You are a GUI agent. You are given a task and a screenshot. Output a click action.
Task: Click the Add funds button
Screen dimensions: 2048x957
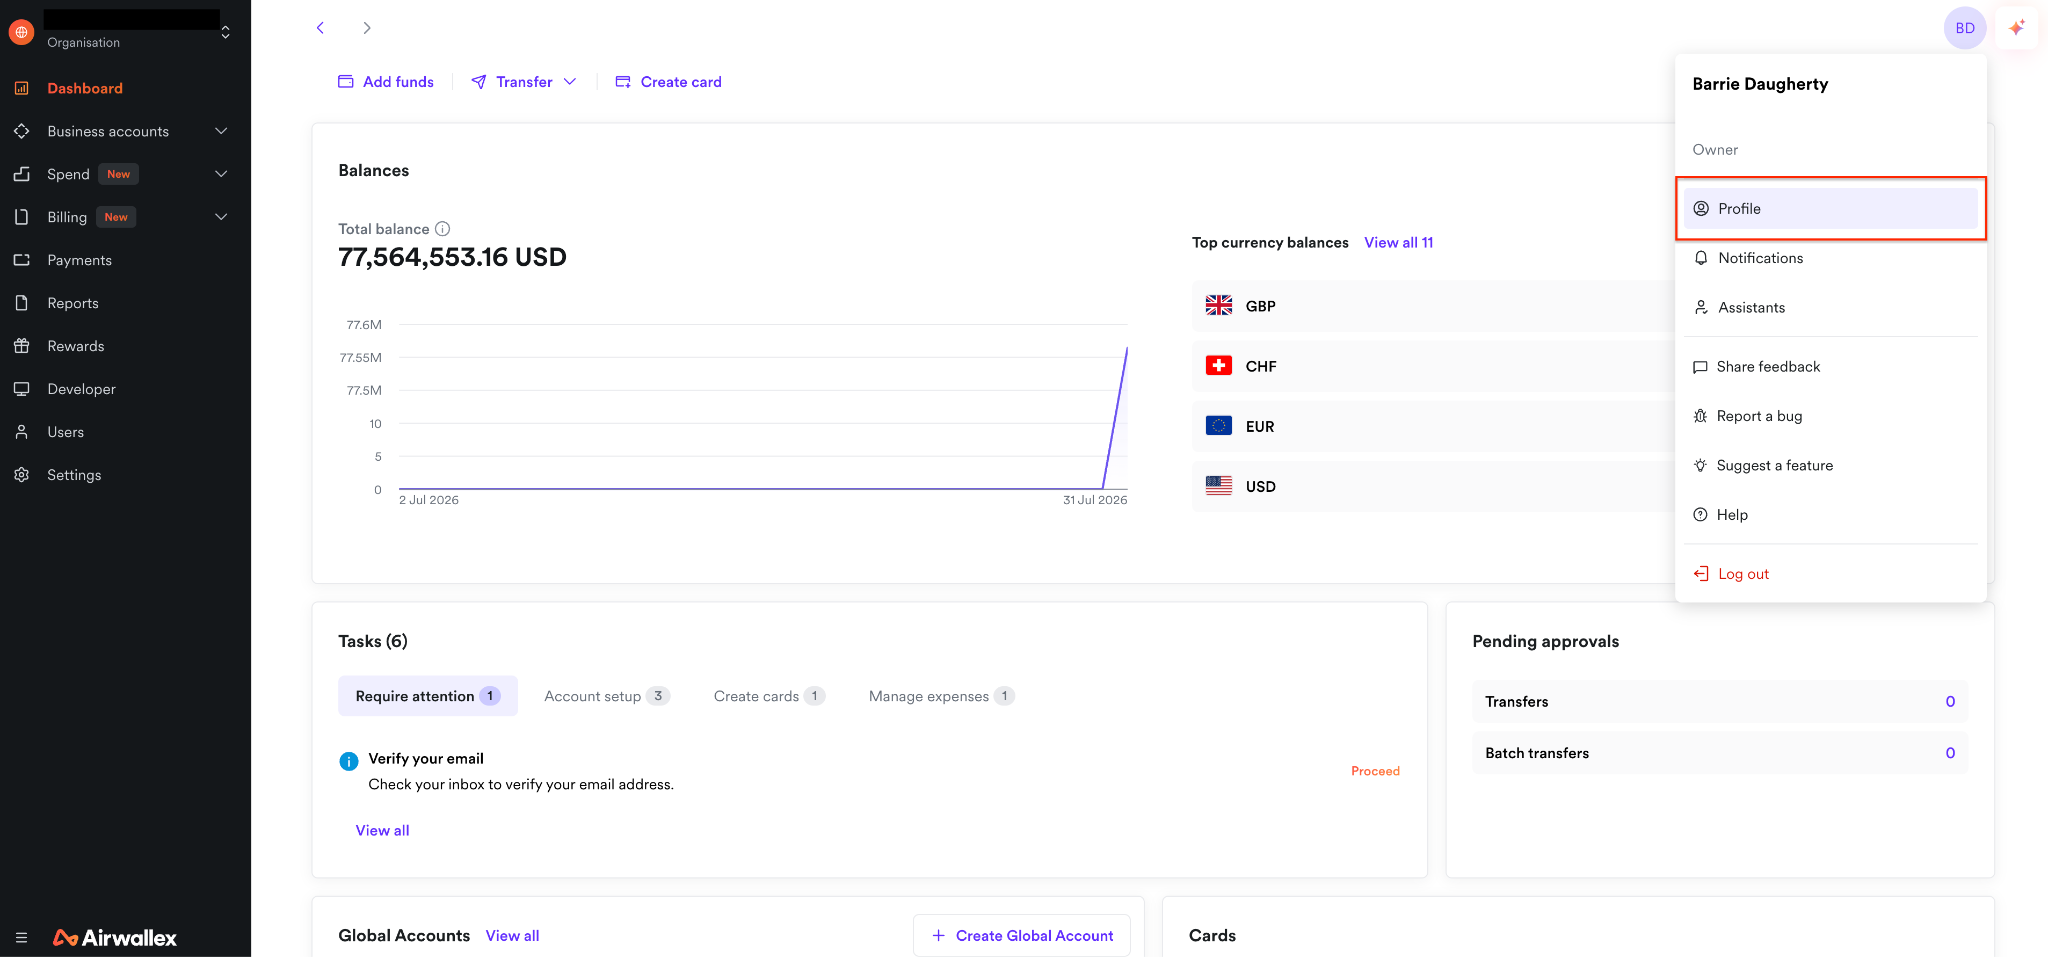(x=386, y=82)
